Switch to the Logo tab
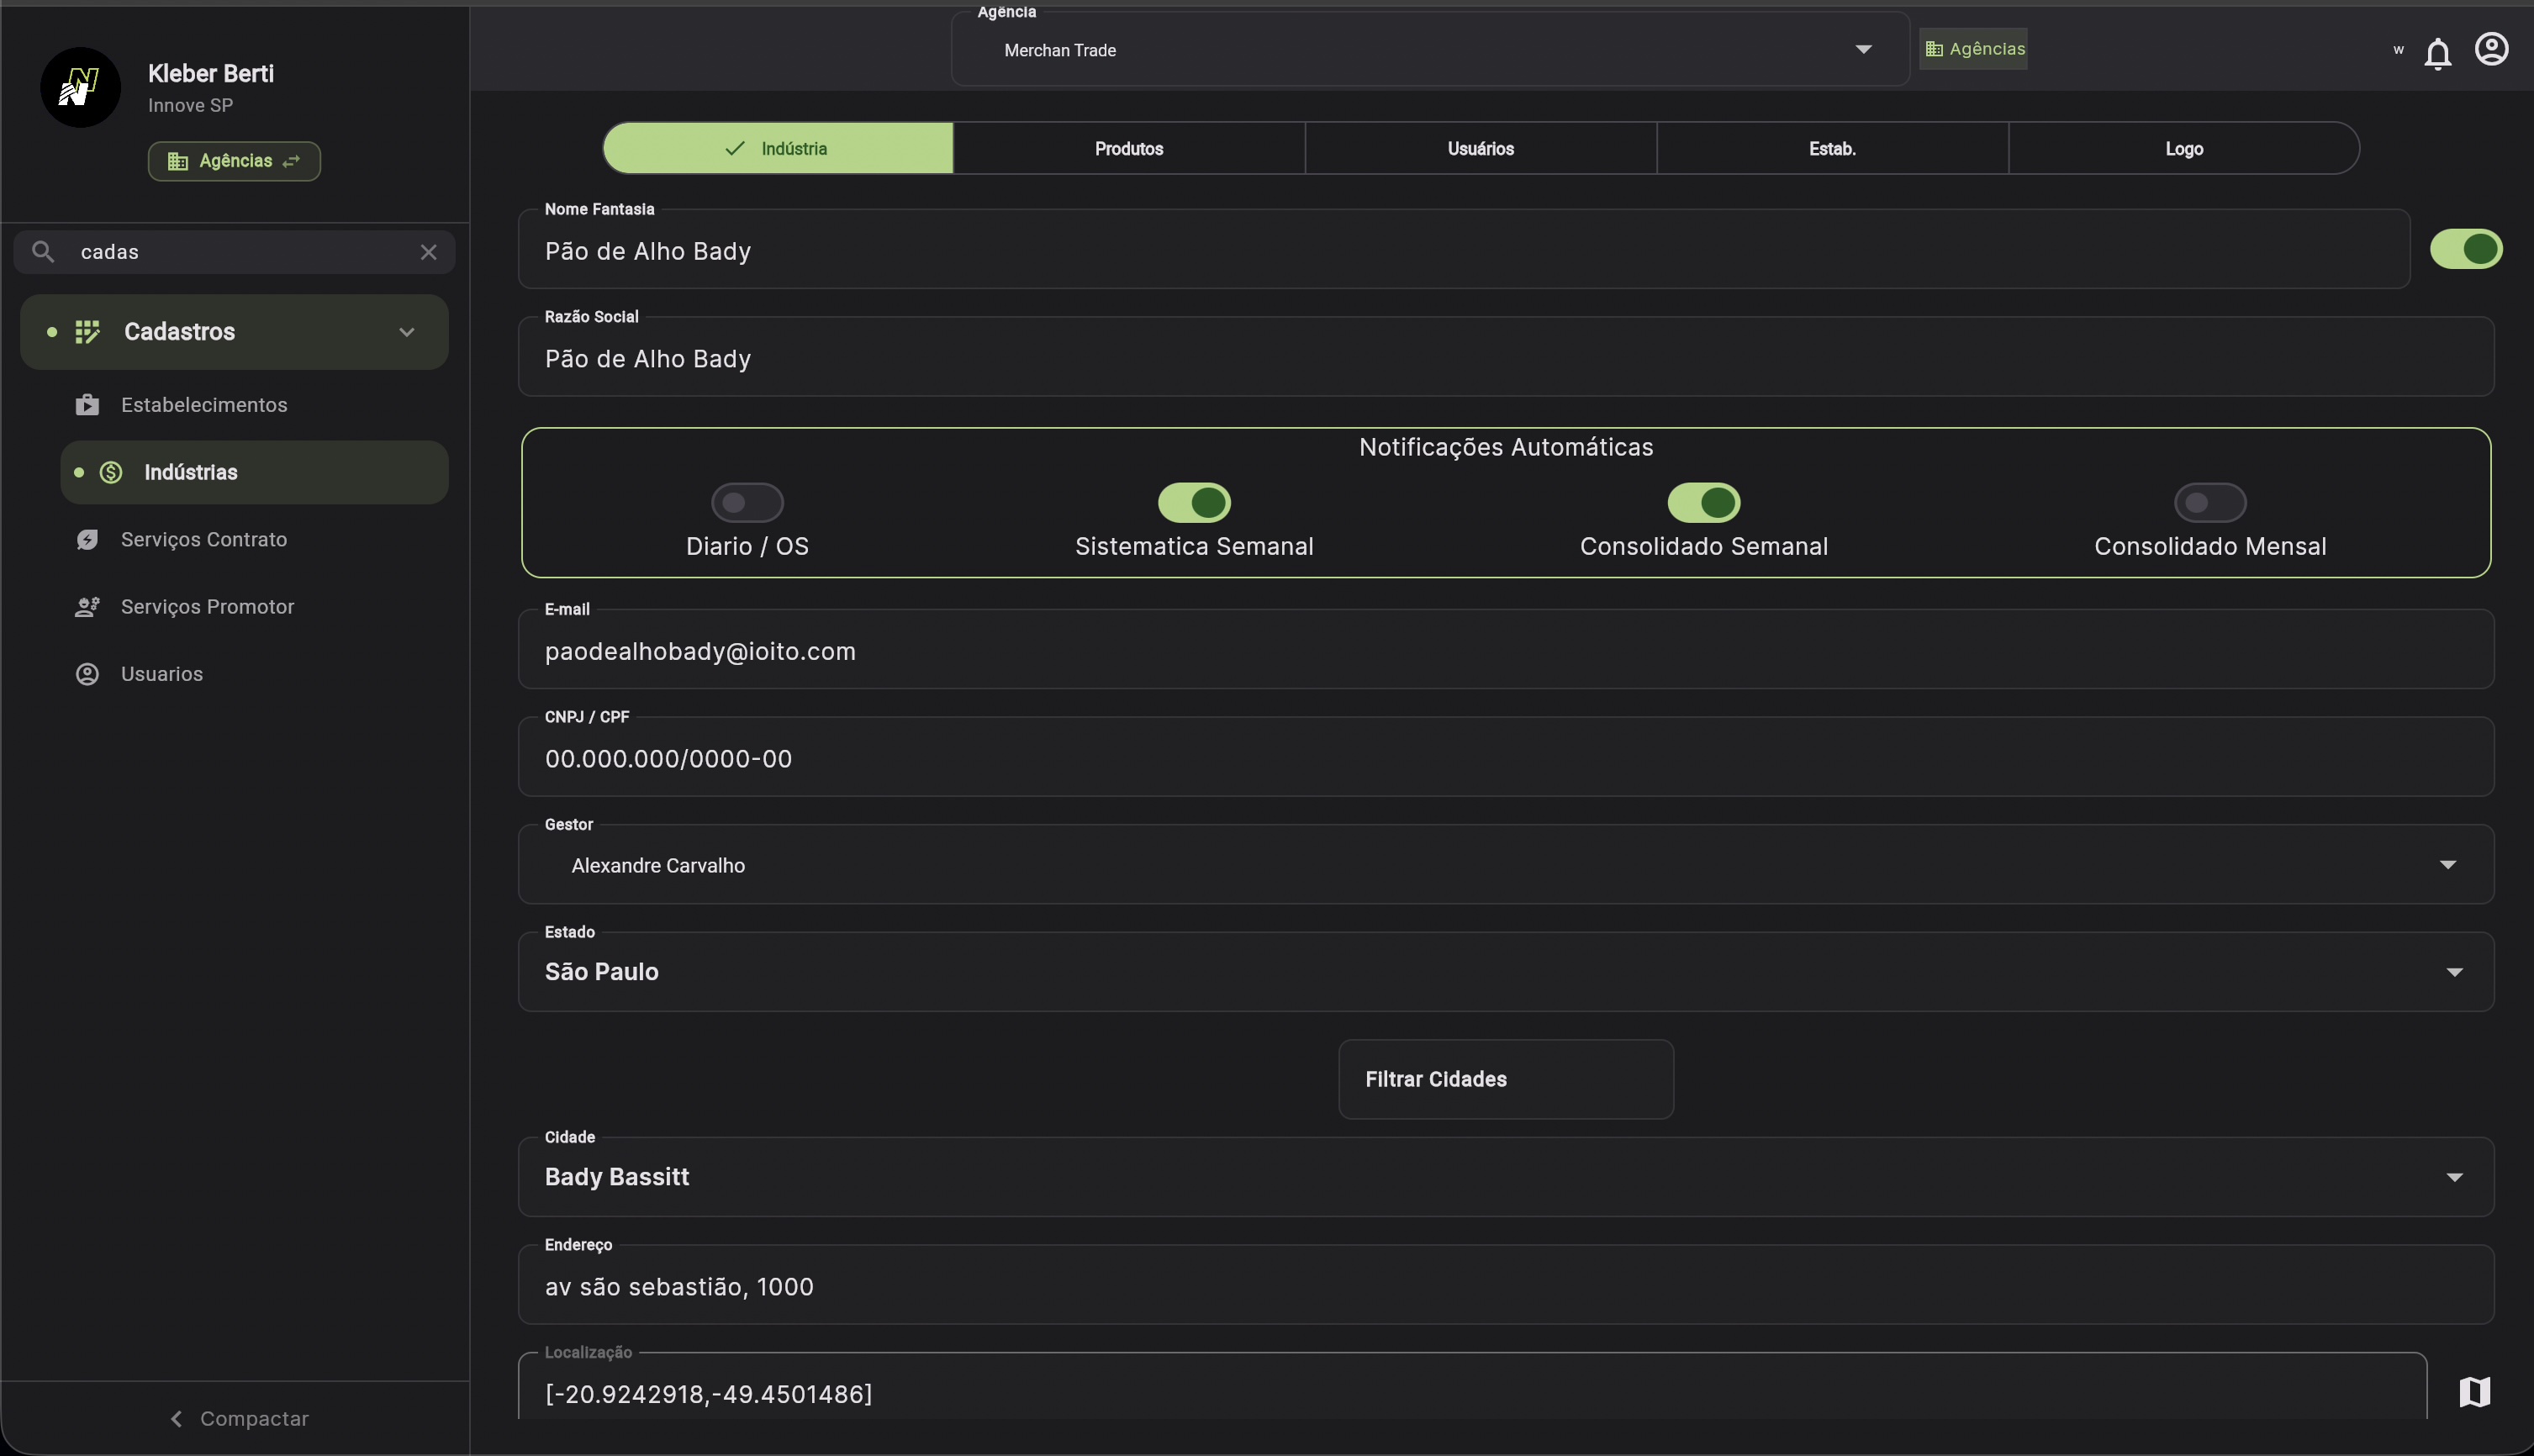 click(x=2184, y=149)
